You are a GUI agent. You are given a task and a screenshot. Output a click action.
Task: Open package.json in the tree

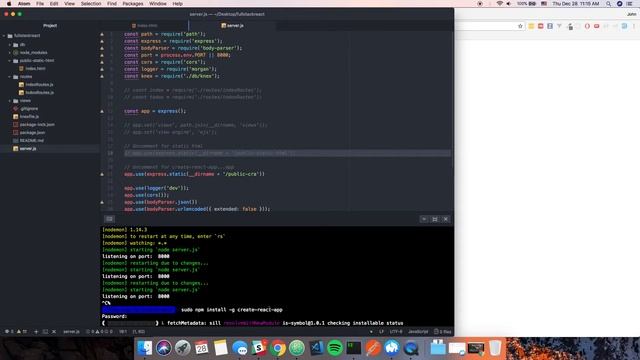(x=32, y=133)
